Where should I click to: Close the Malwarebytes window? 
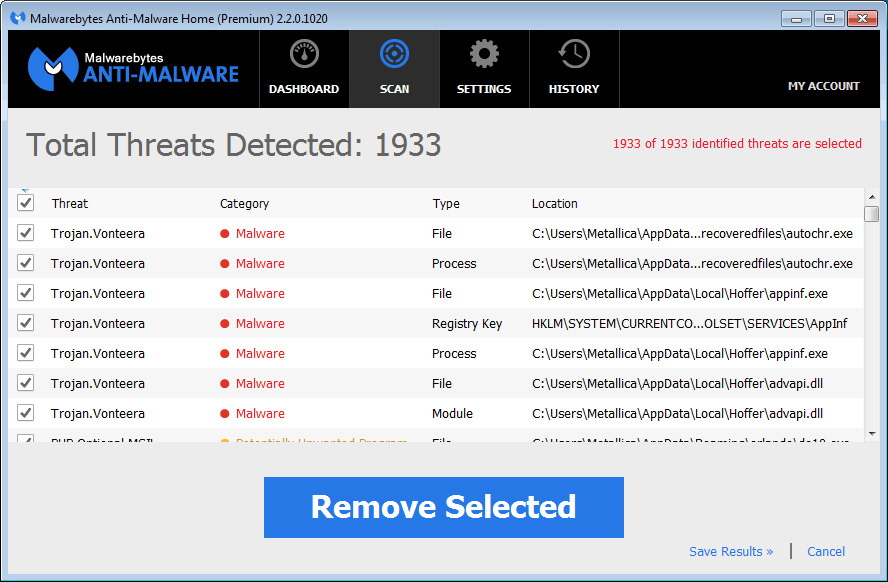[862, 19]
